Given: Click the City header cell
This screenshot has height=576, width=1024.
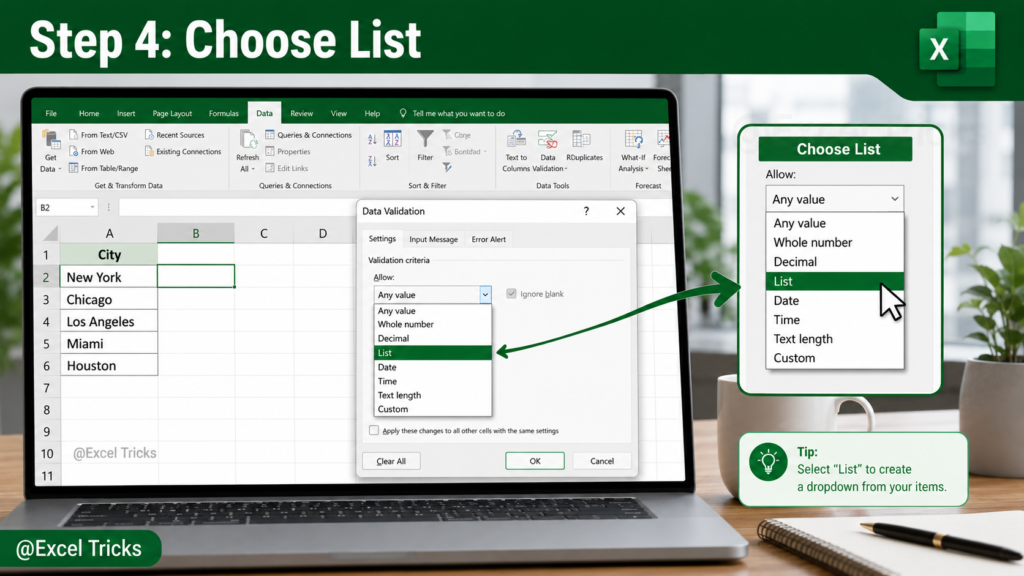Looking at the screenshot, I should click(108, 255).
